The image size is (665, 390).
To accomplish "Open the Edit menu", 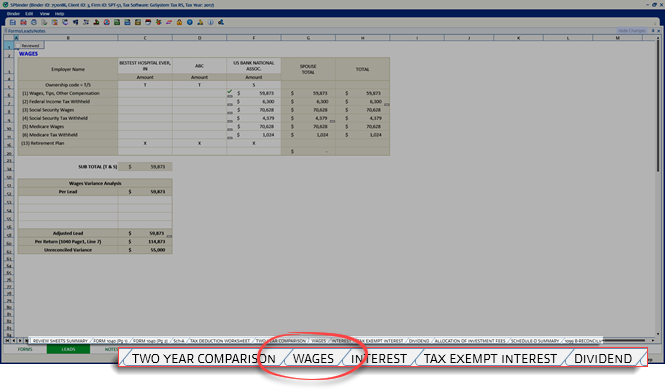I will pos(29,14).
